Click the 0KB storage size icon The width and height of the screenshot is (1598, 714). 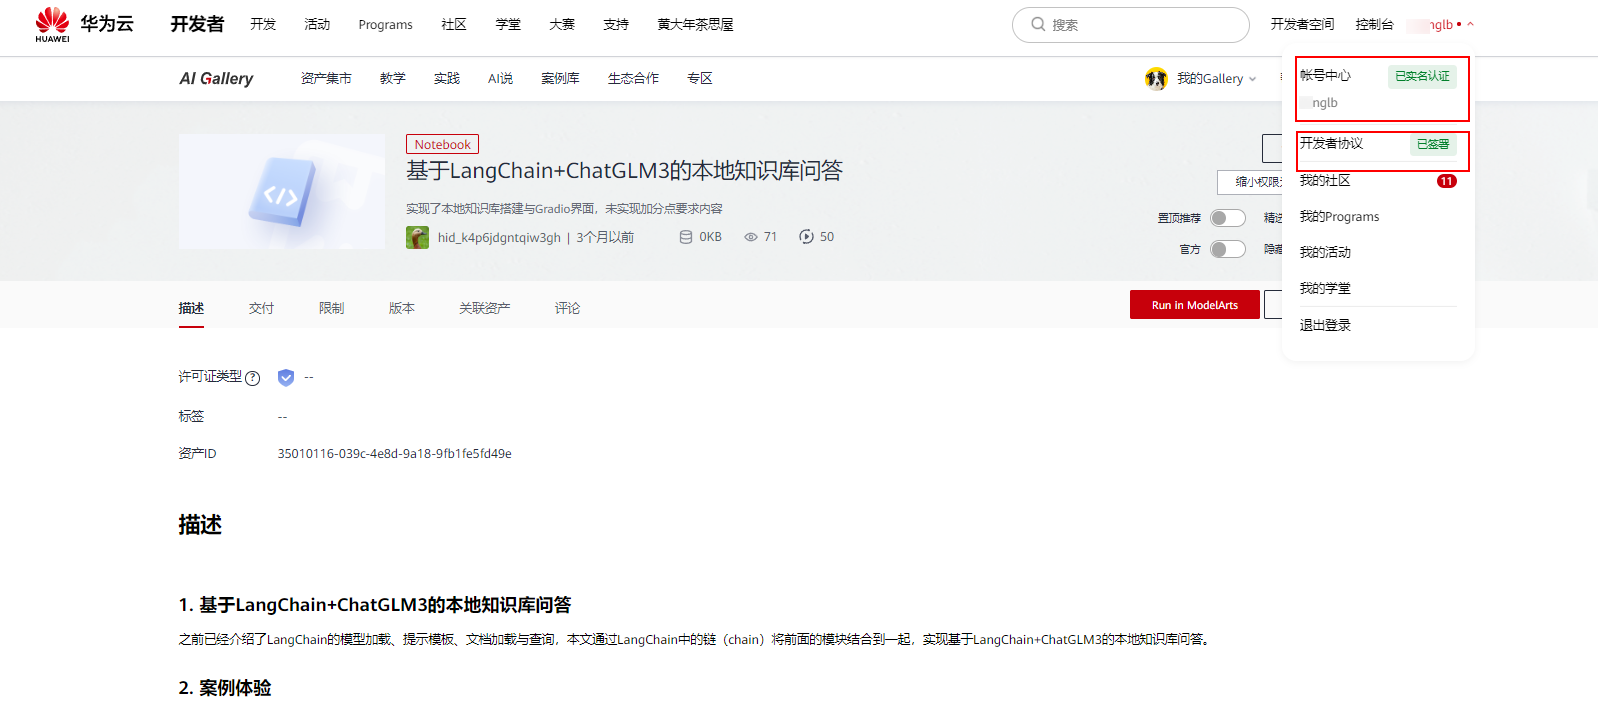click(686, 237)
